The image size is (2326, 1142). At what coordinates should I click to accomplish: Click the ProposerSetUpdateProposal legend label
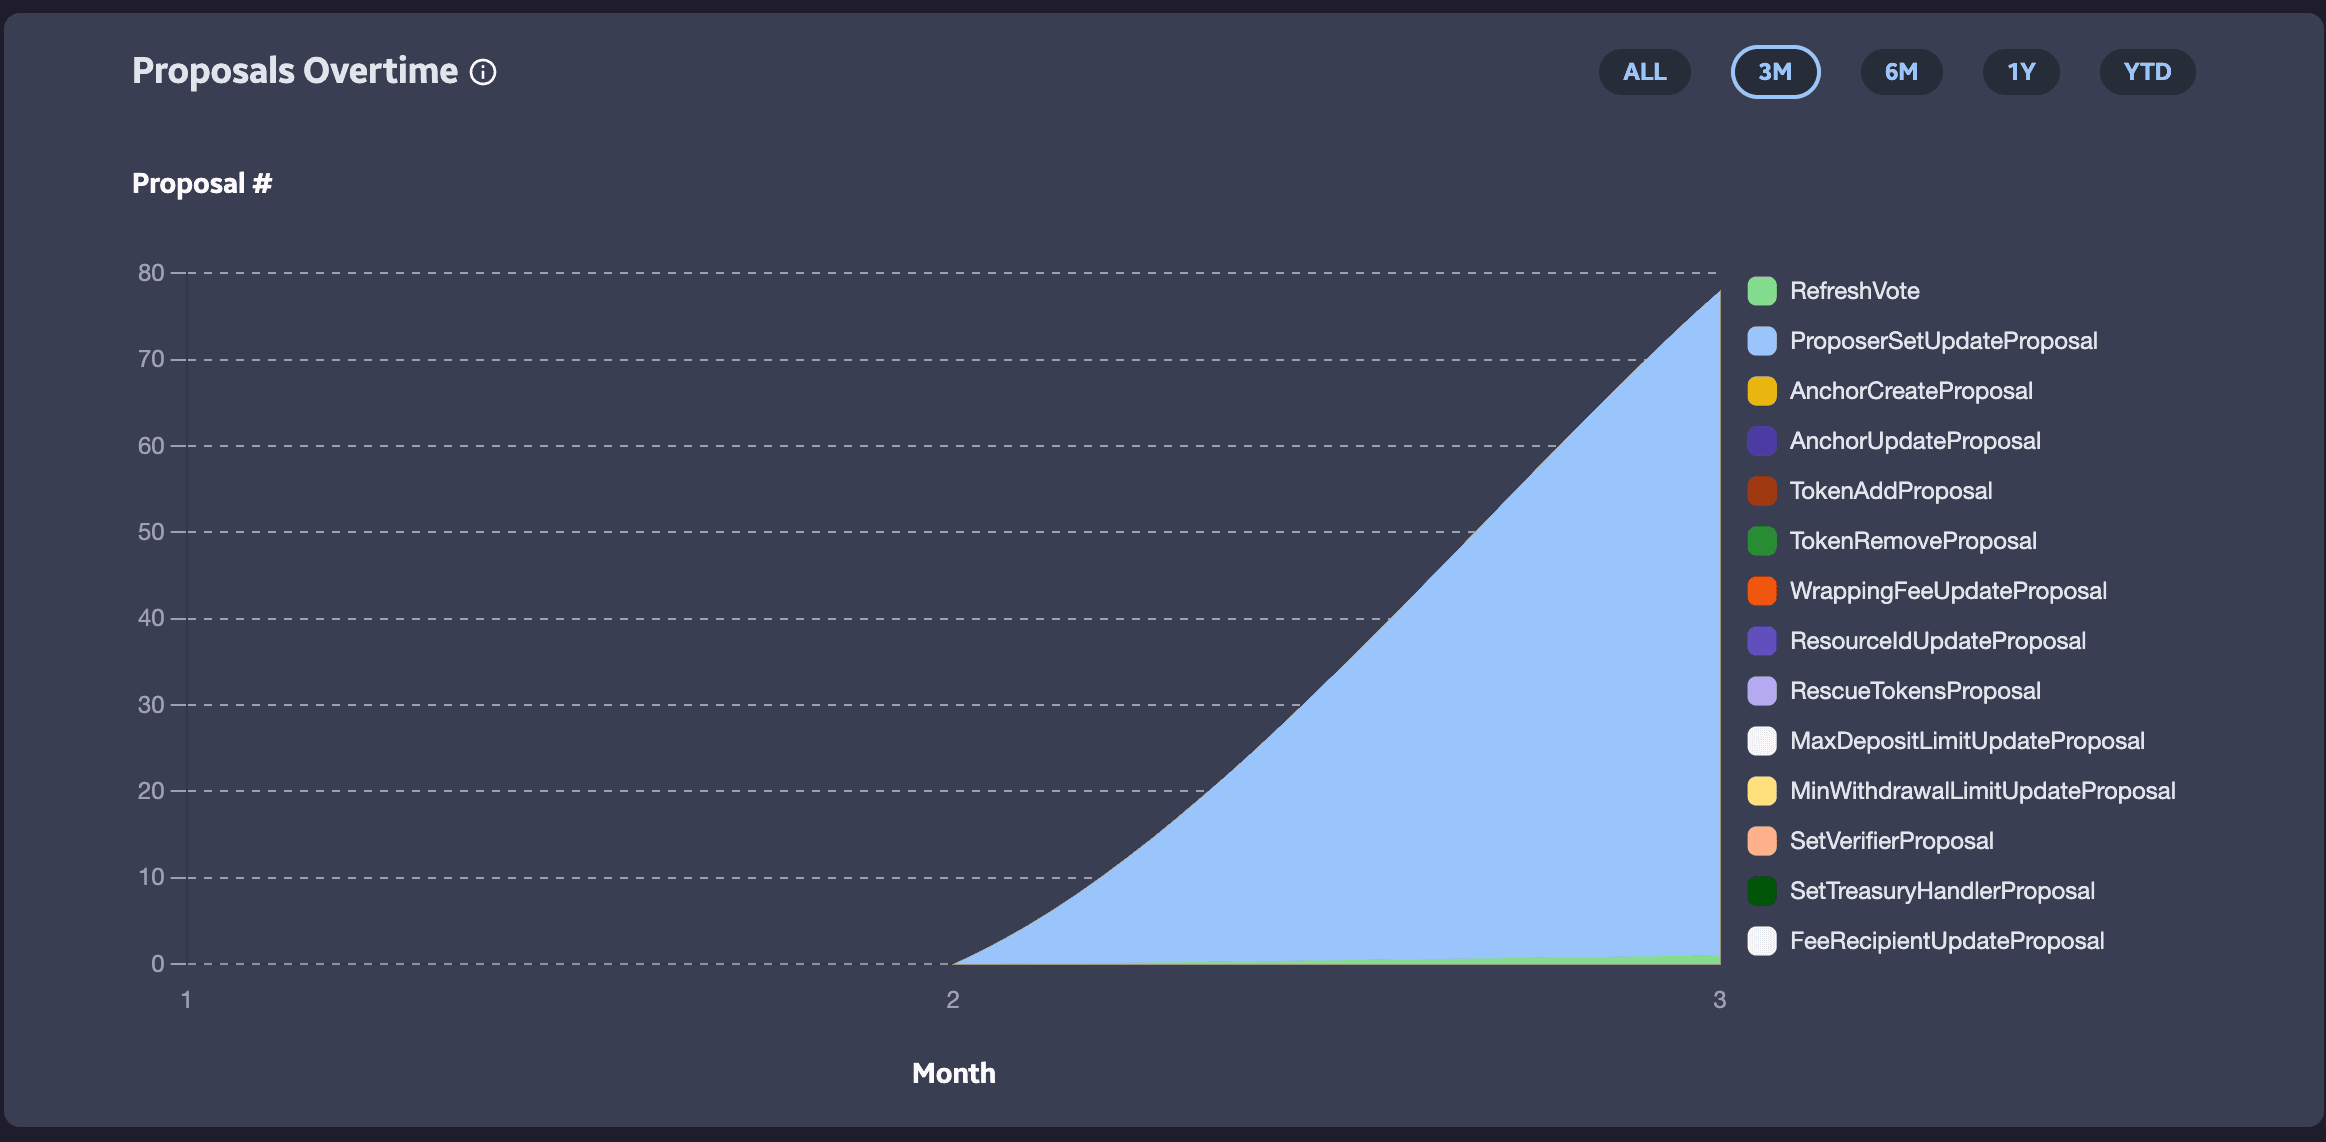tap(1943, 341)
